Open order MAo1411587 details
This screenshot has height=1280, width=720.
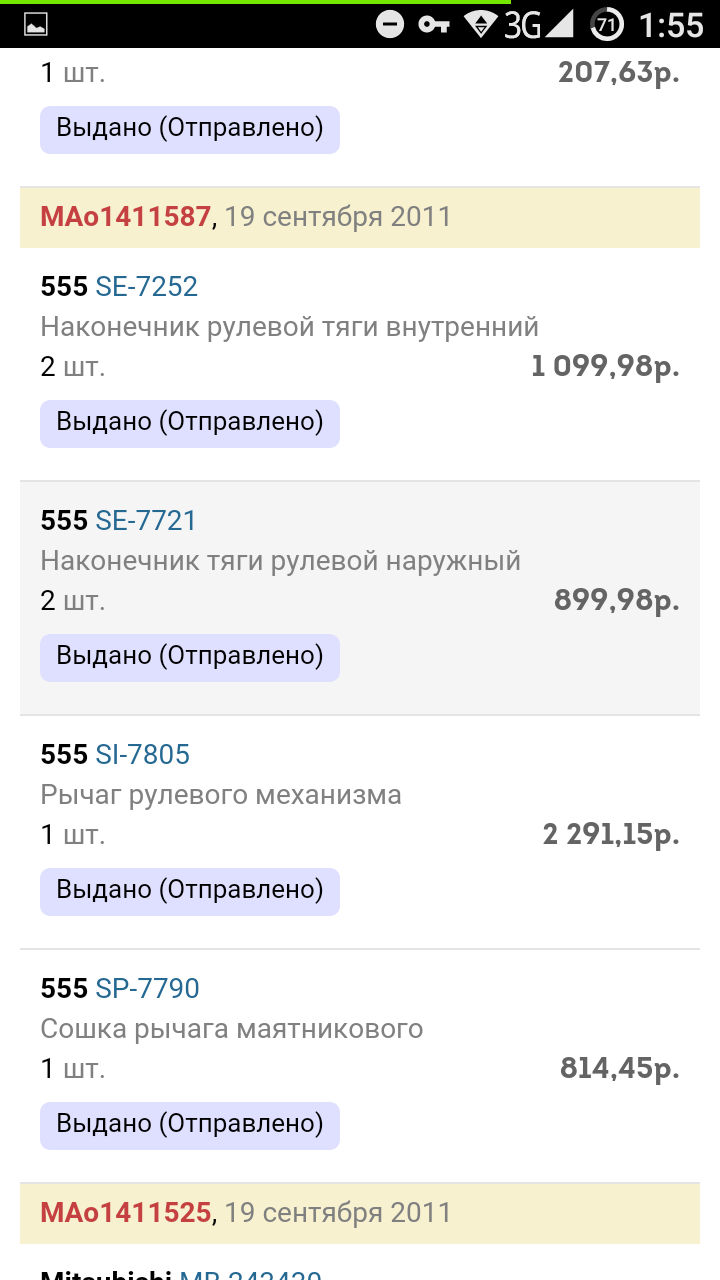coord(125,217)
